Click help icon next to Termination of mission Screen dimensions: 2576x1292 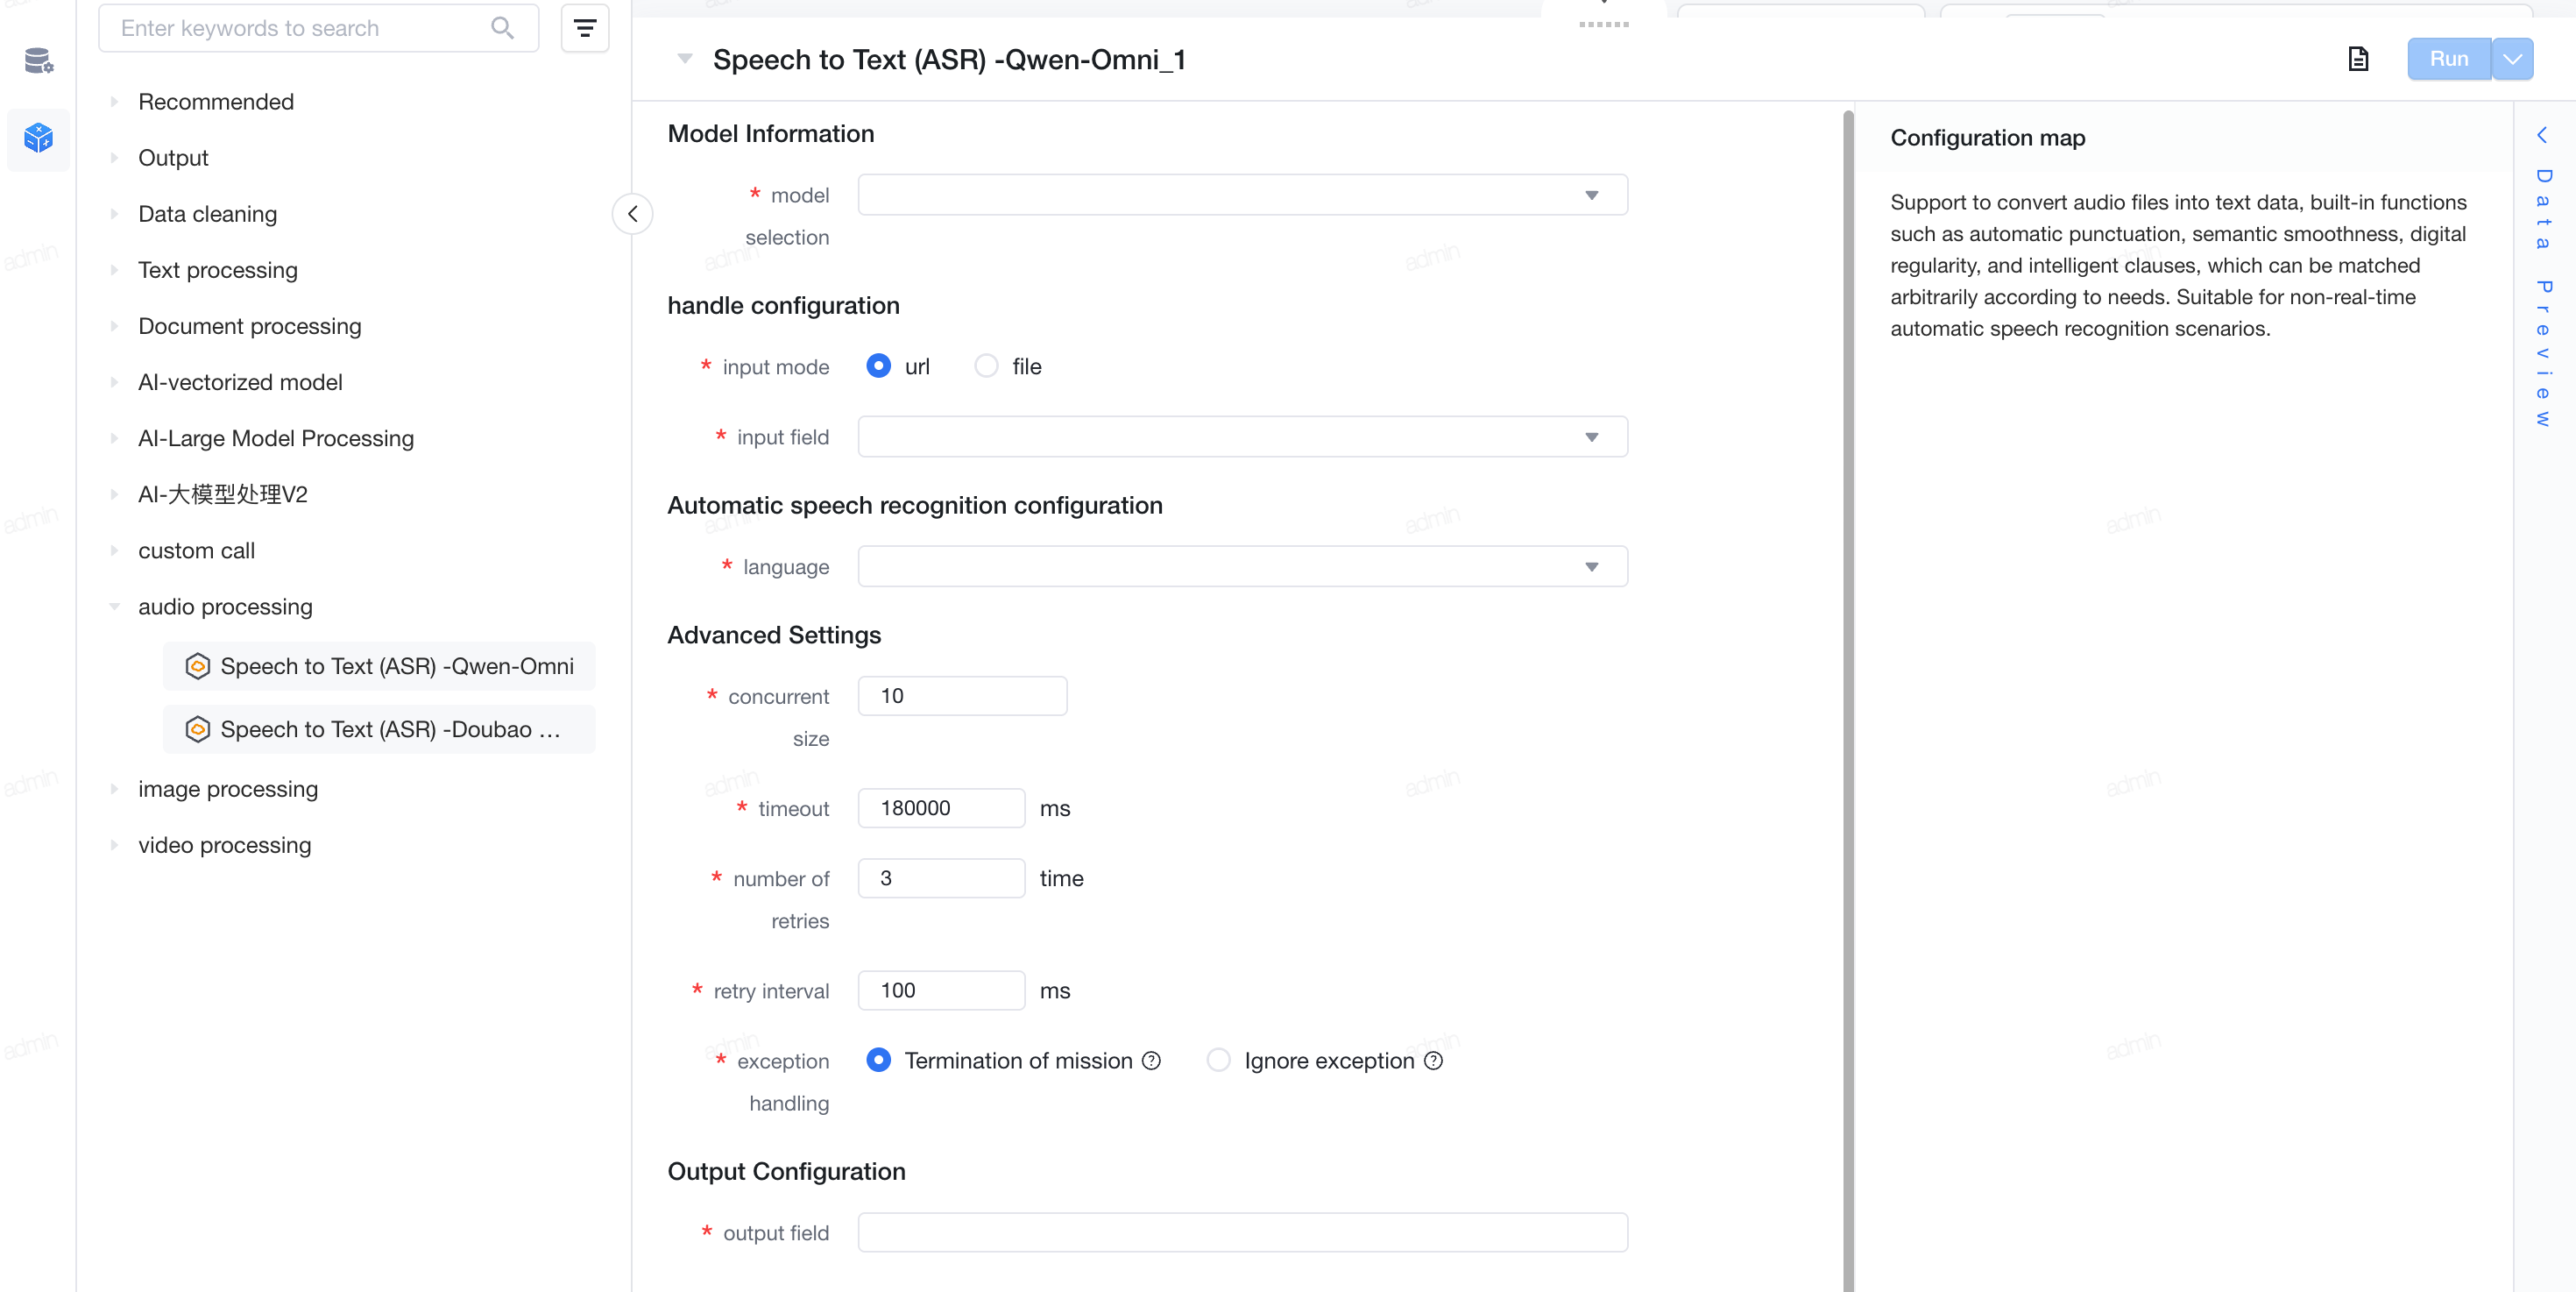pyautogui.click(x=1152, y=1061)
